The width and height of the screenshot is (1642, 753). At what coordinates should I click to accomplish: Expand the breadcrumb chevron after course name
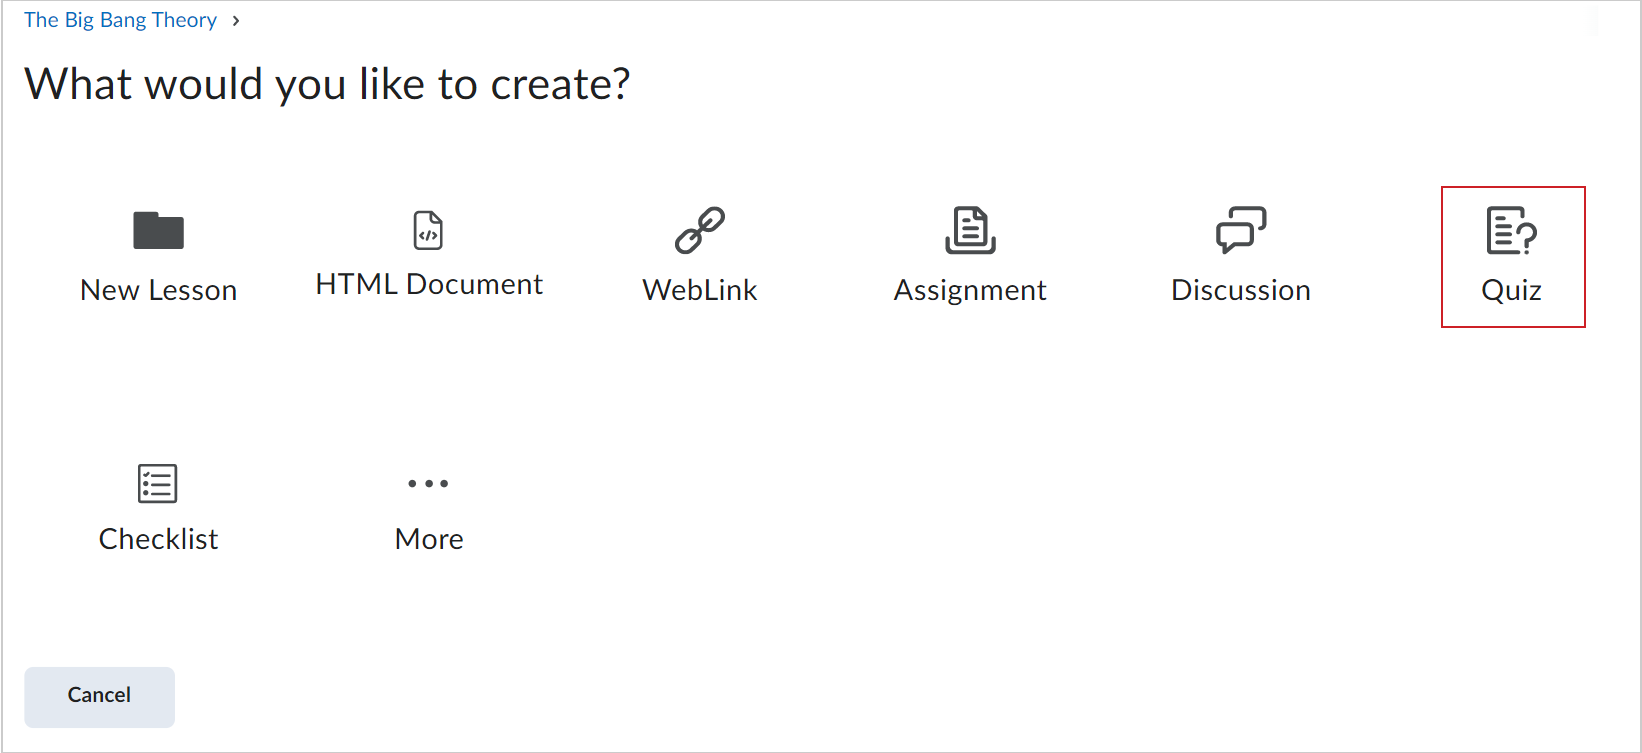[x=236, y=19]
